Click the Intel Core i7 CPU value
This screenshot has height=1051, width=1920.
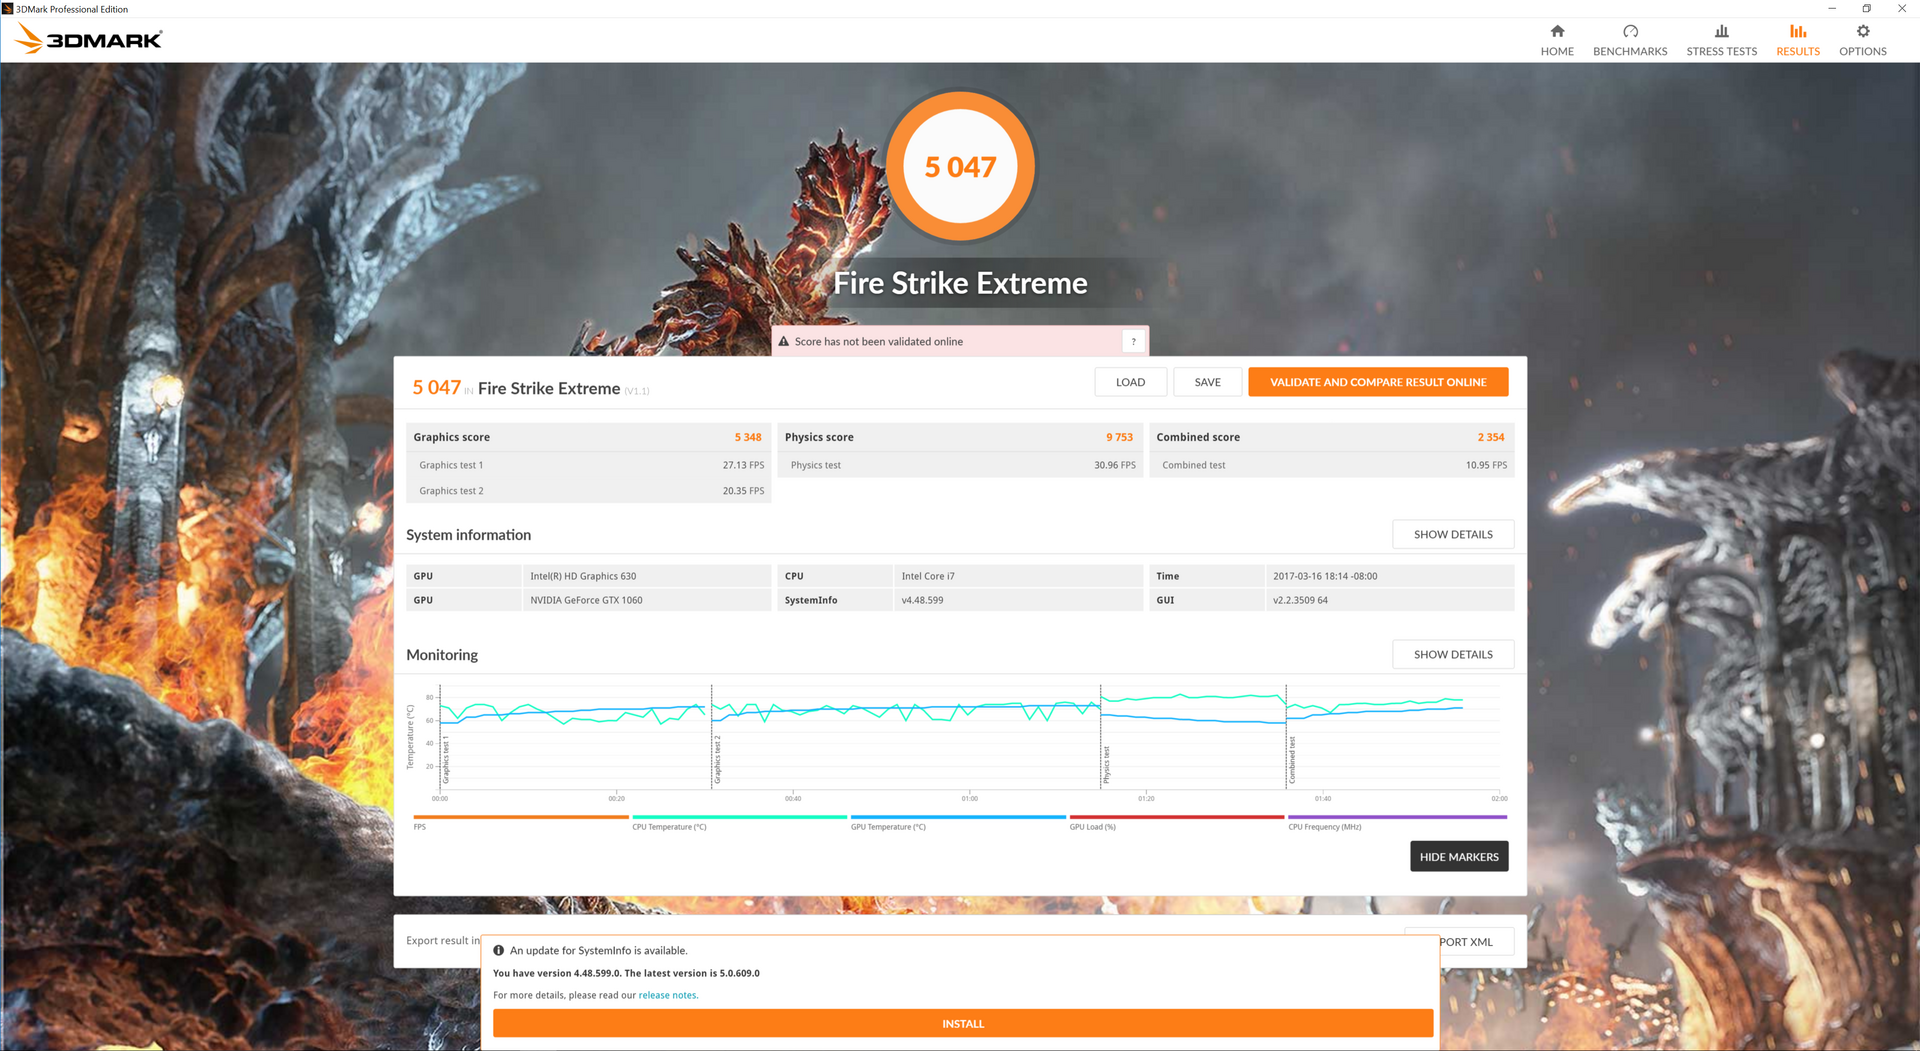928,576
